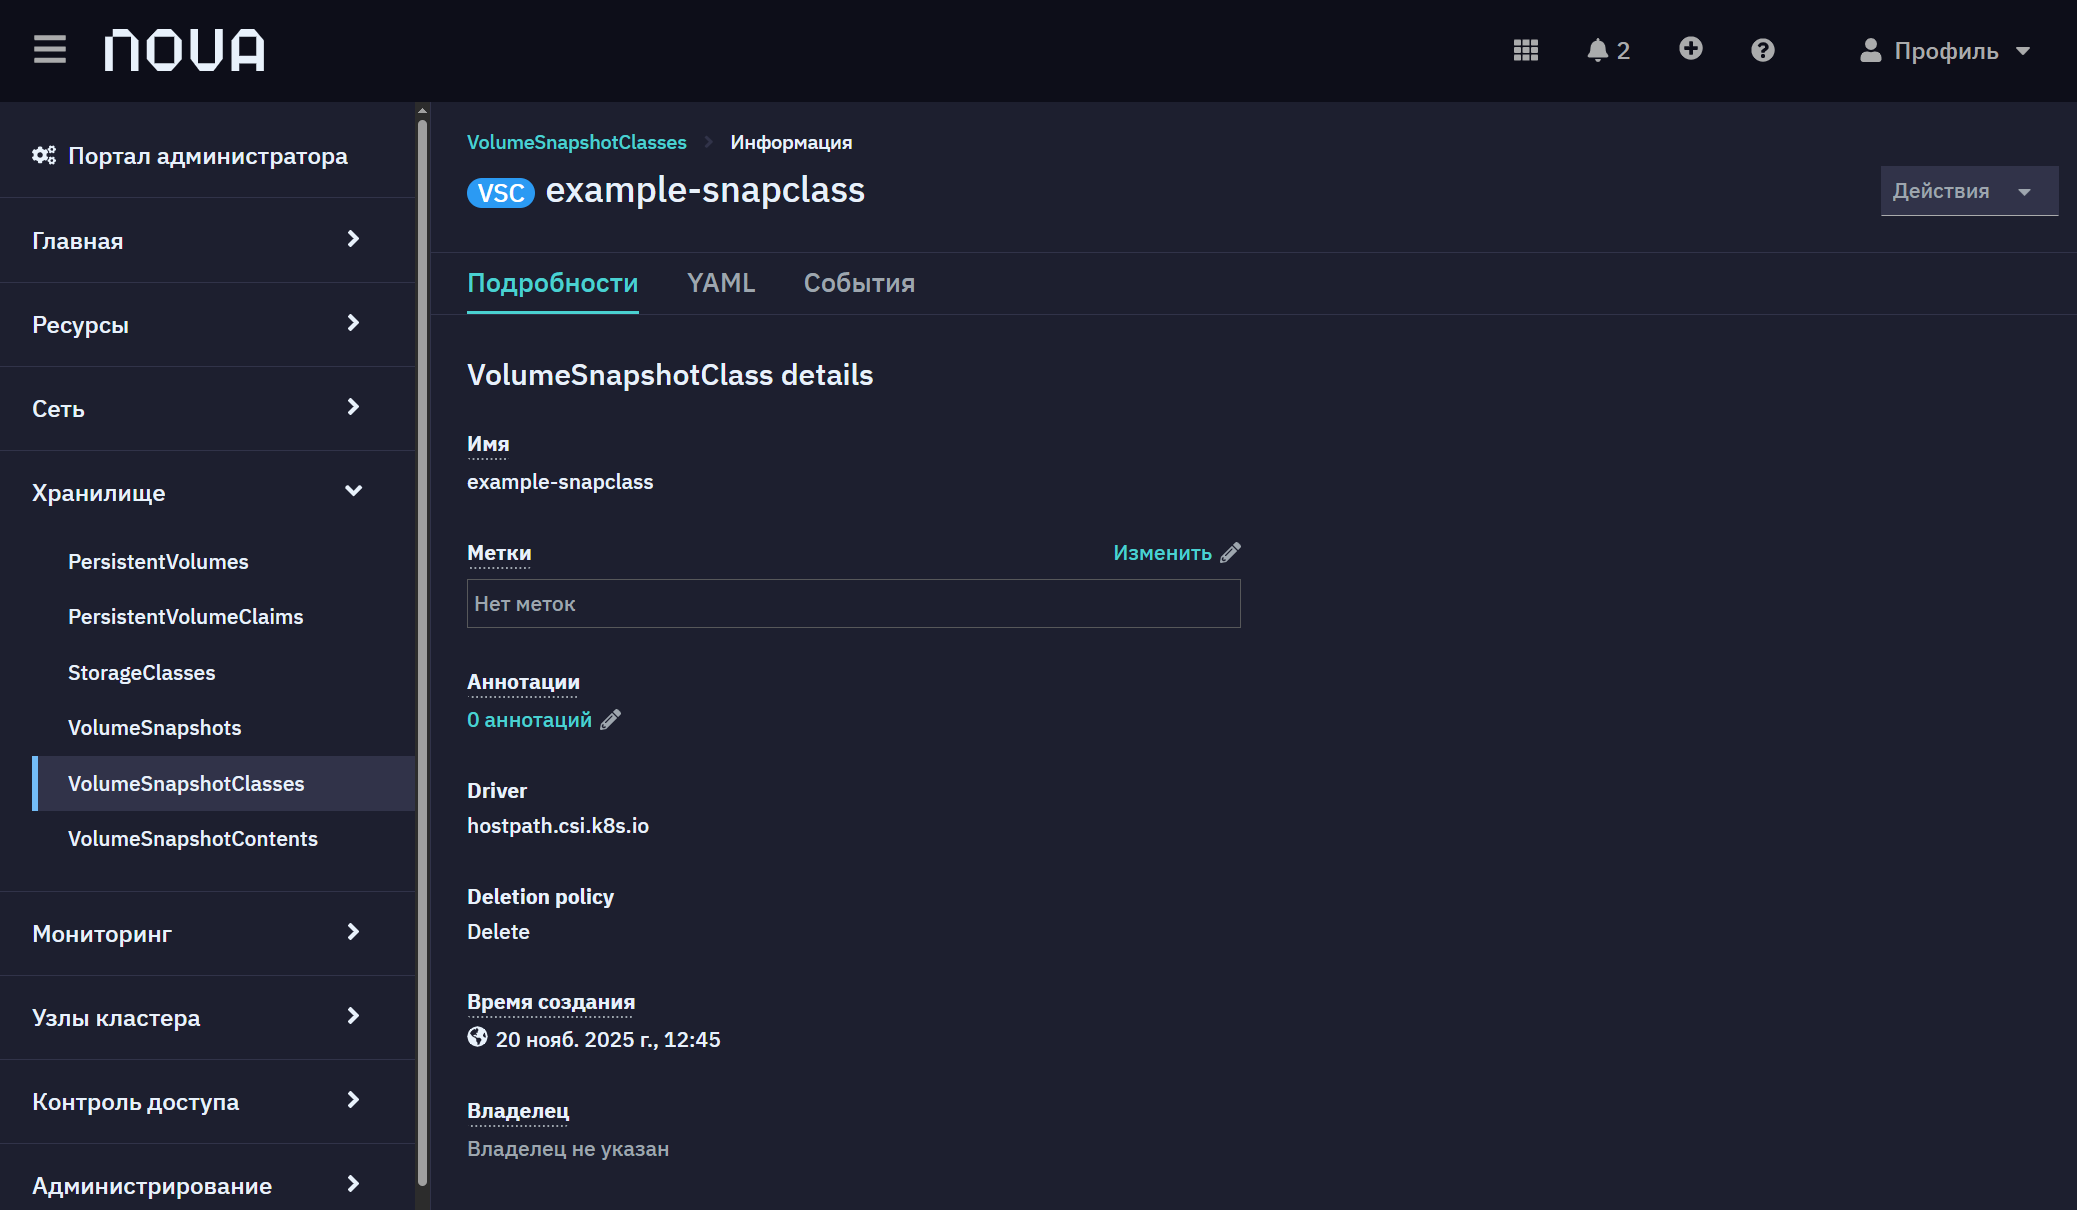The image size is (2077, 1210).
Task: Click the example-snapclass page title
Action: (x=705, y=190)
